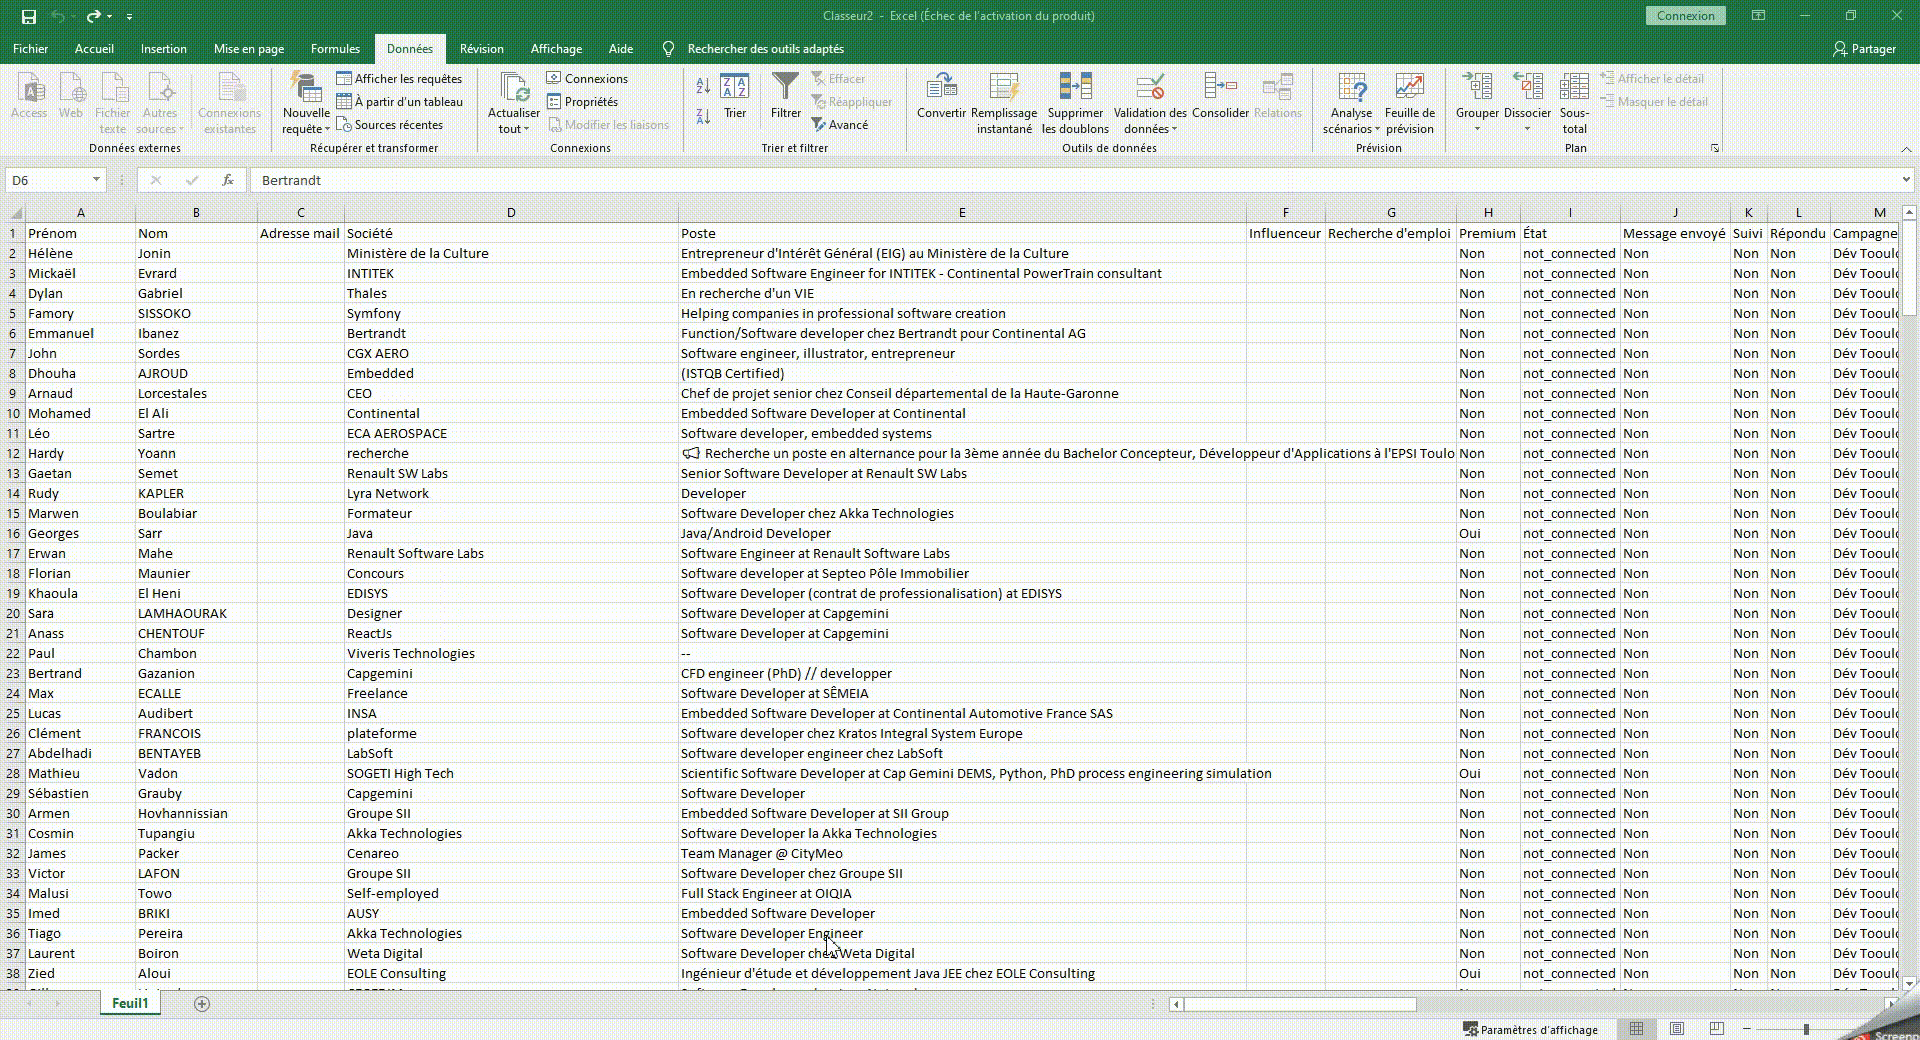Click Rechercher des outils adaptés box

pyautogui.click(x=765, y=48)
